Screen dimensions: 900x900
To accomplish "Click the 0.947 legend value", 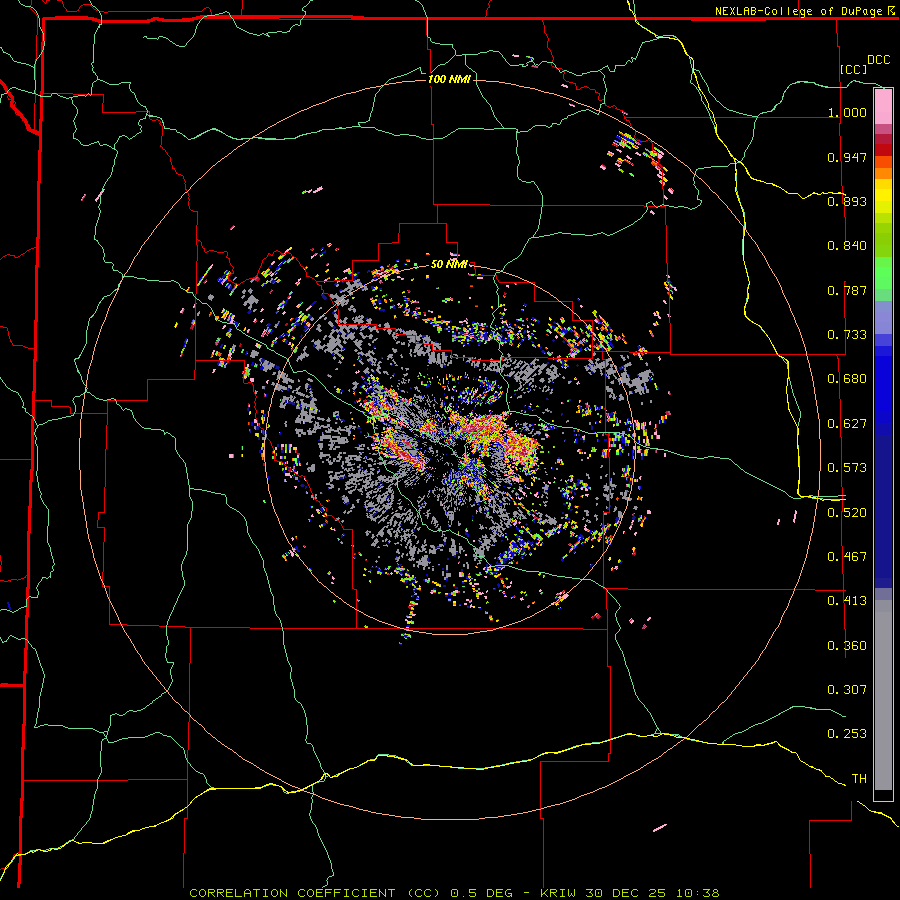I will coord(847,157).
